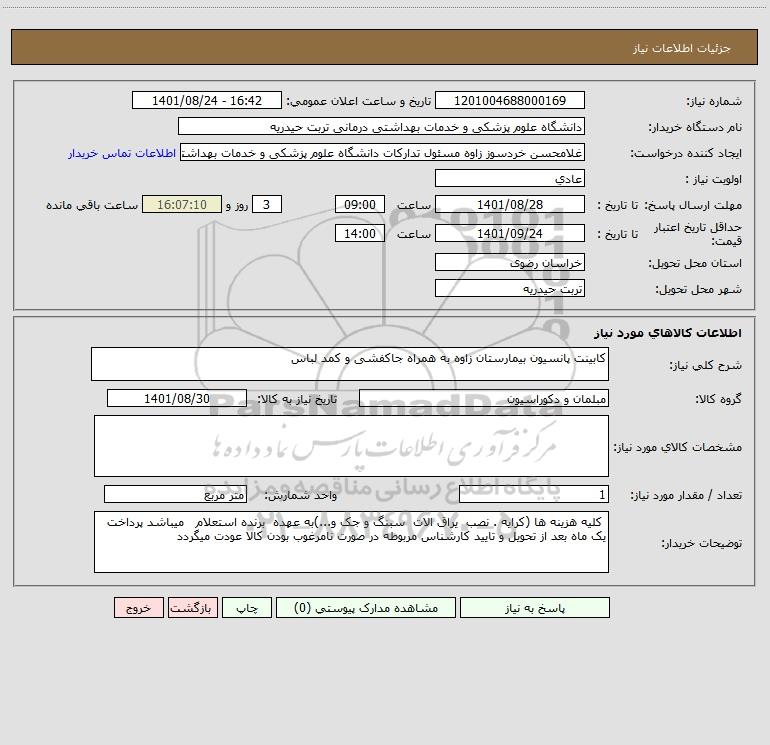Click the حداقل تاریخ اعتبار قیمت label
Image resolution: width=770 pixels, height=745 pixels.
click(698, 234)
